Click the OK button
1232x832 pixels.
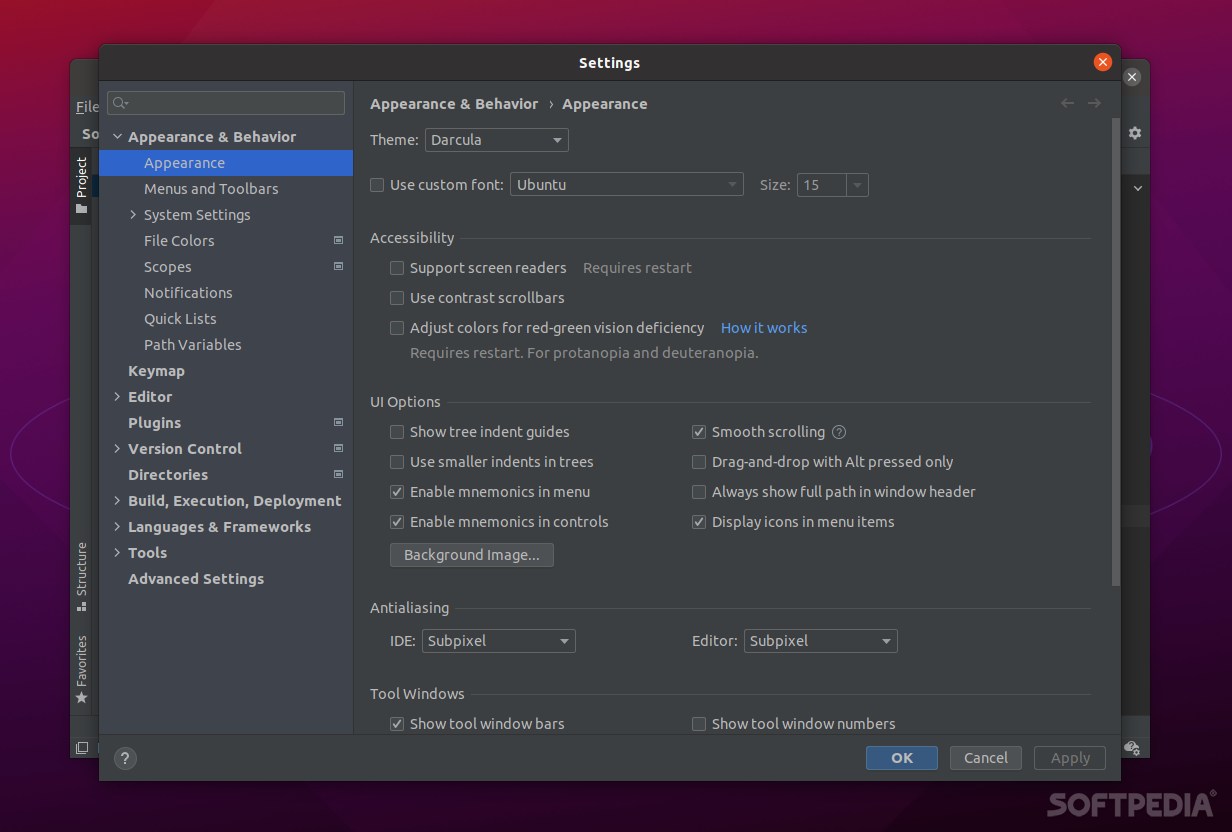[x=902, y=758]
